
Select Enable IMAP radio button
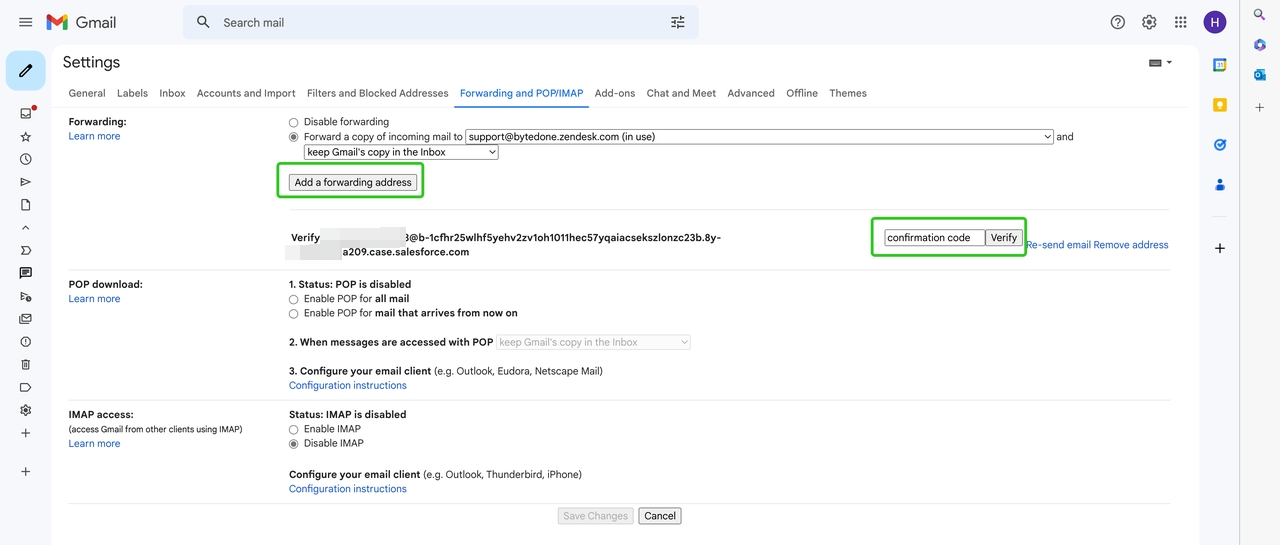click(293, 429)
